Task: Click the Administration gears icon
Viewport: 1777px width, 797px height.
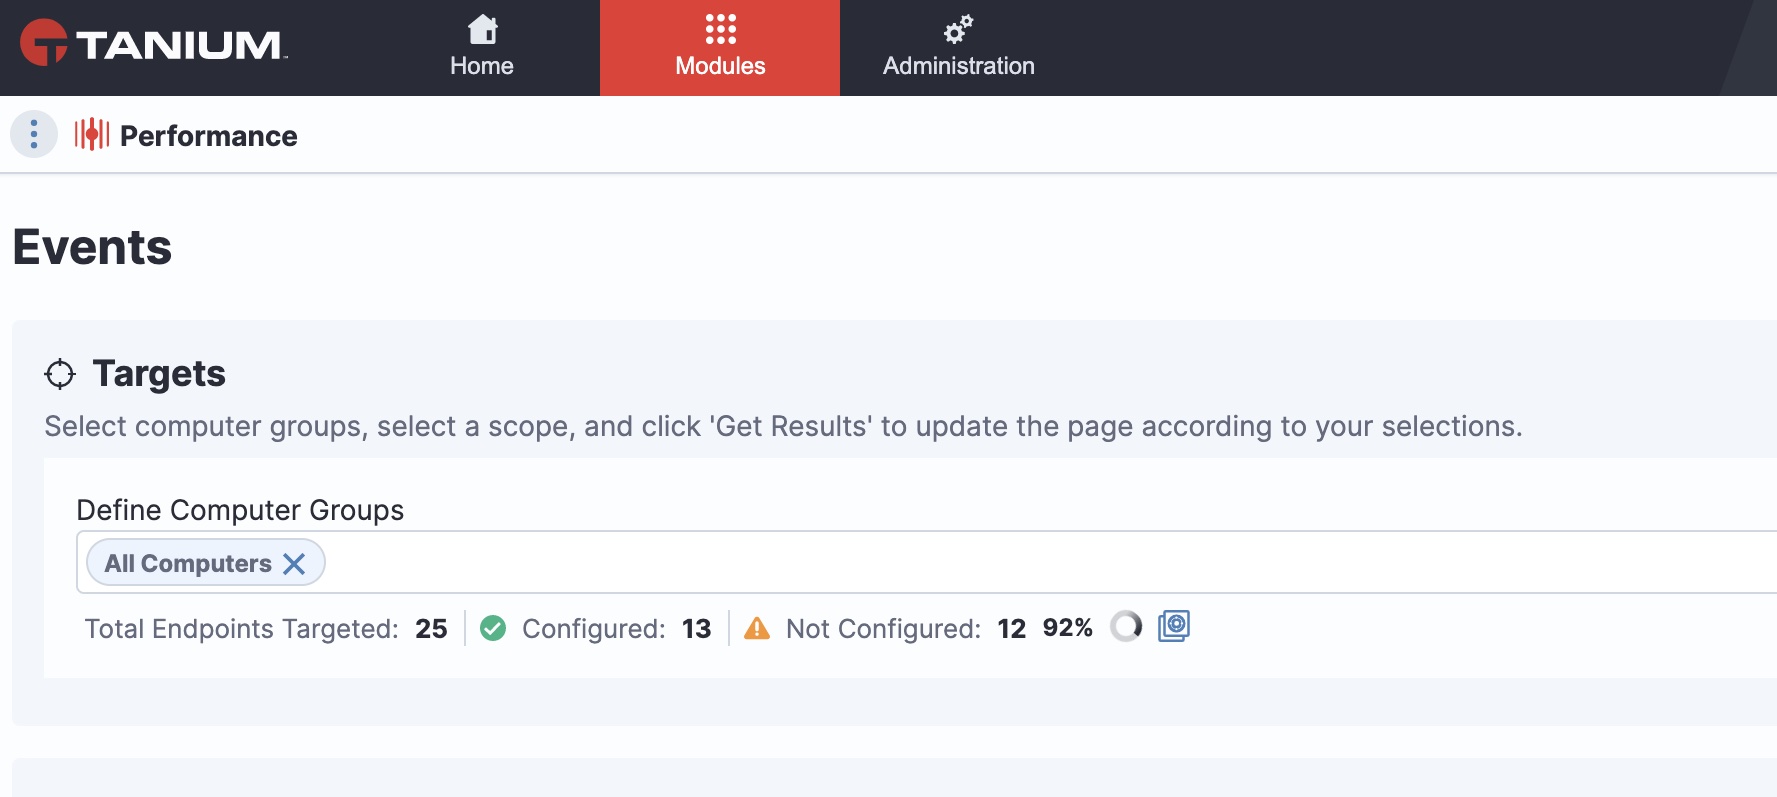Action: pyautogui.click(x=958, y=29)
